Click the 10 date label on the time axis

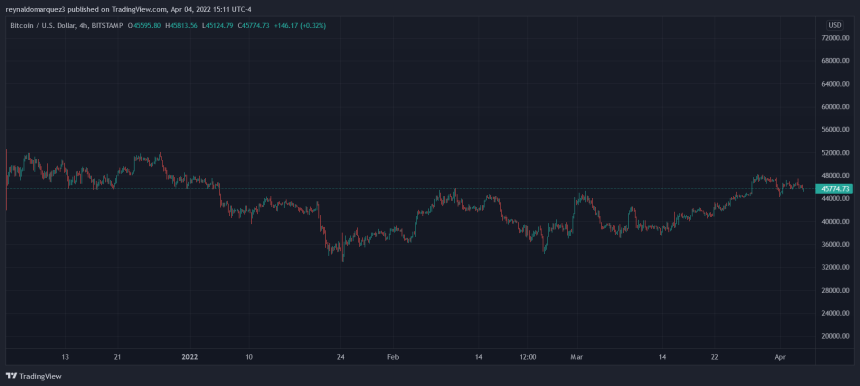pyautogui.click(x=248, y=357)
